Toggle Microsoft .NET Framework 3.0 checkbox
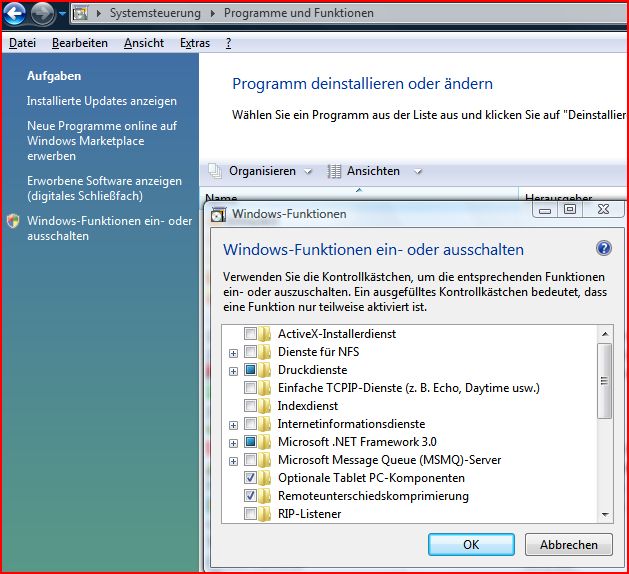 (x=250, y=442)
